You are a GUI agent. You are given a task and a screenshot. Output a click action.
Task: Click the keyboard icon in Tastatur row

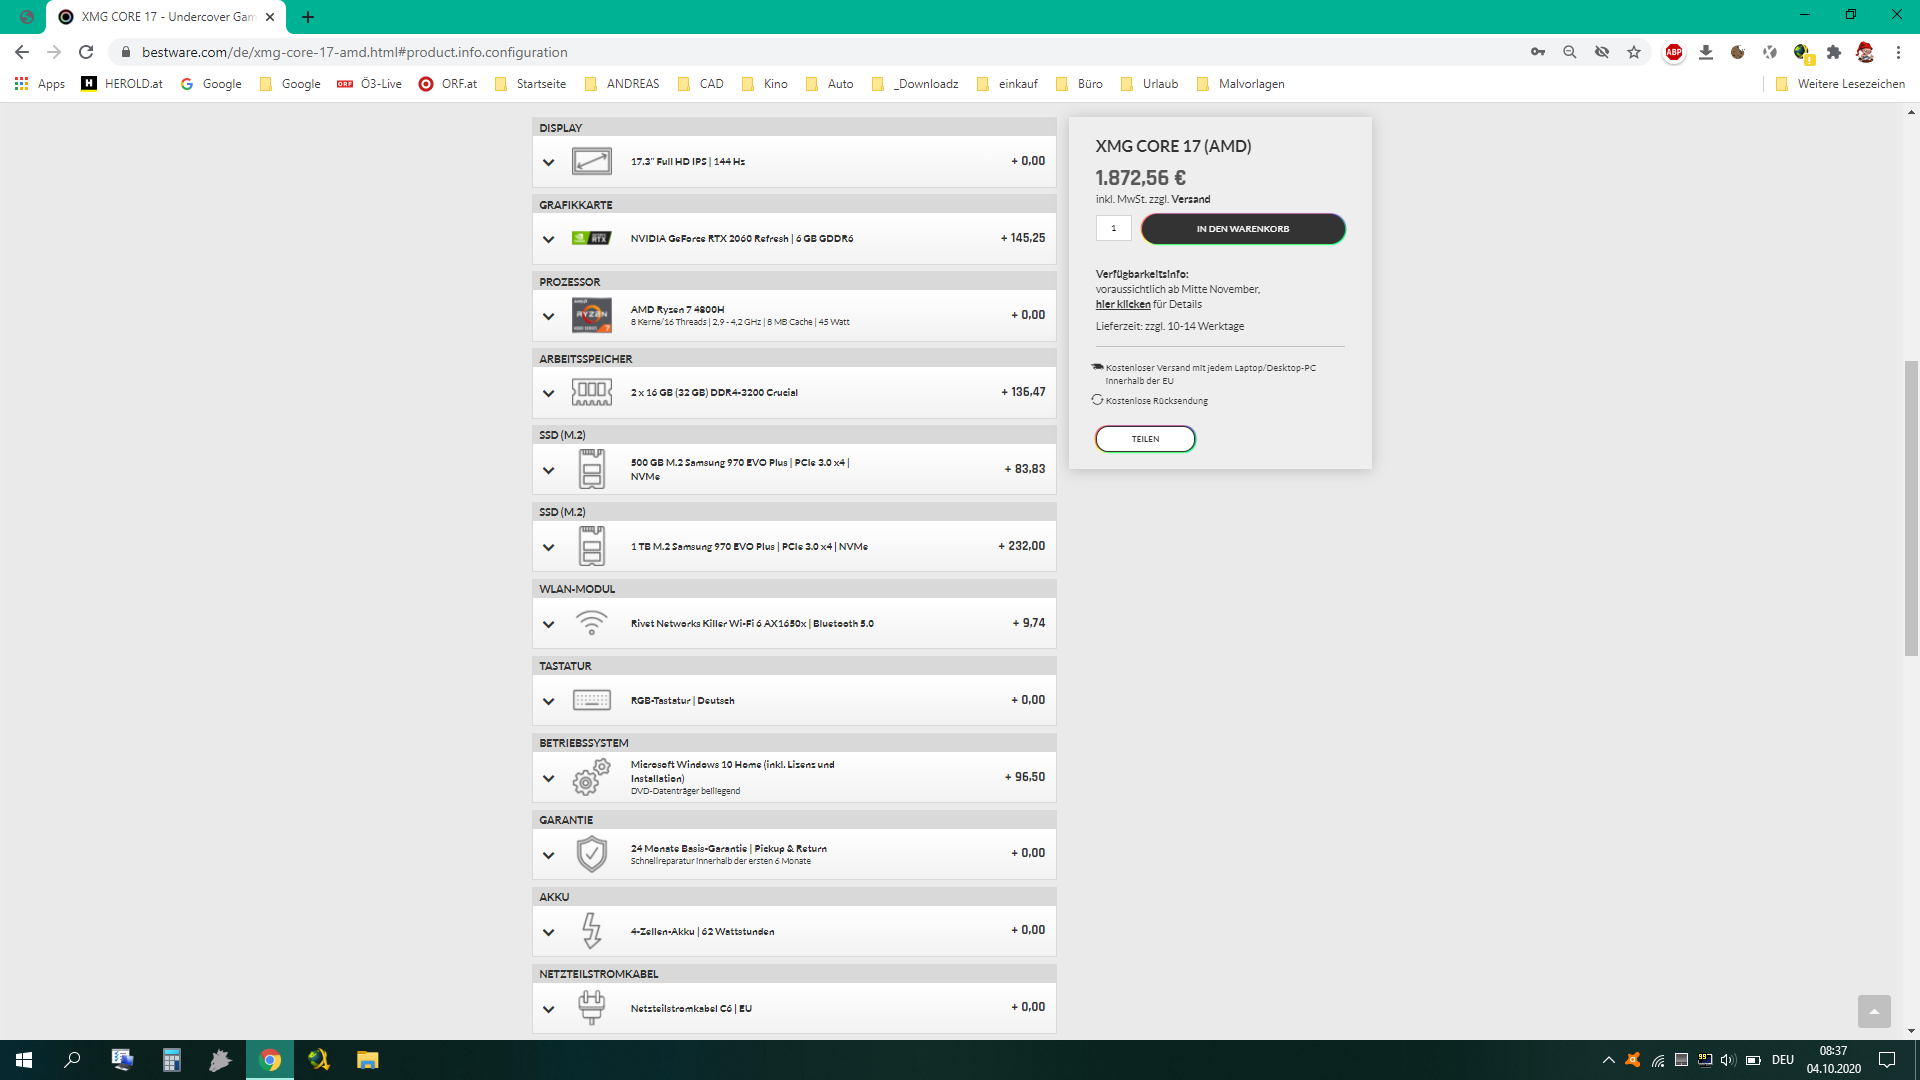point(591,700)
